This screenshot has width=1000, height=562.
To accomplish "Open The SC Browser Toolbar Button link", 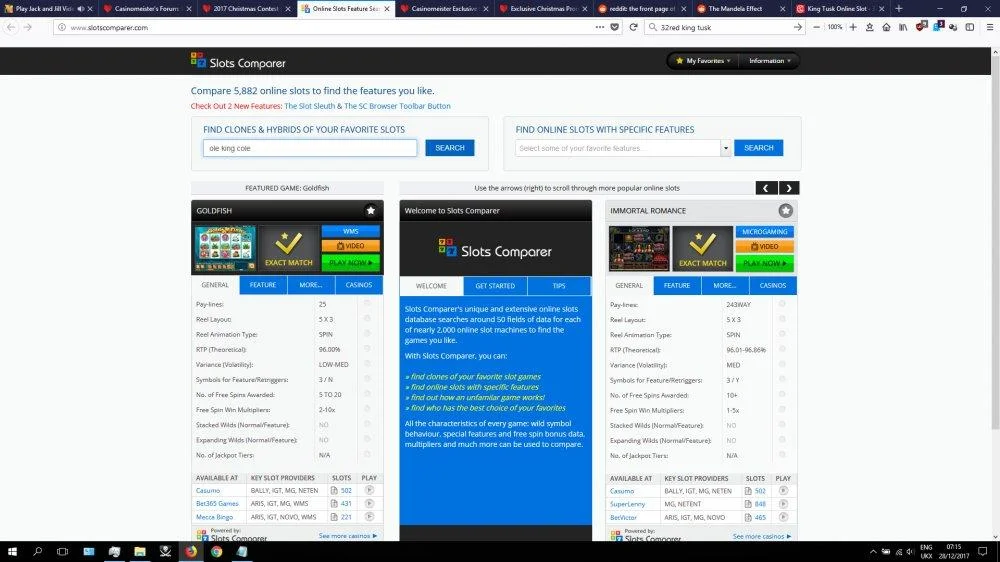I will (x=397, y=107).
